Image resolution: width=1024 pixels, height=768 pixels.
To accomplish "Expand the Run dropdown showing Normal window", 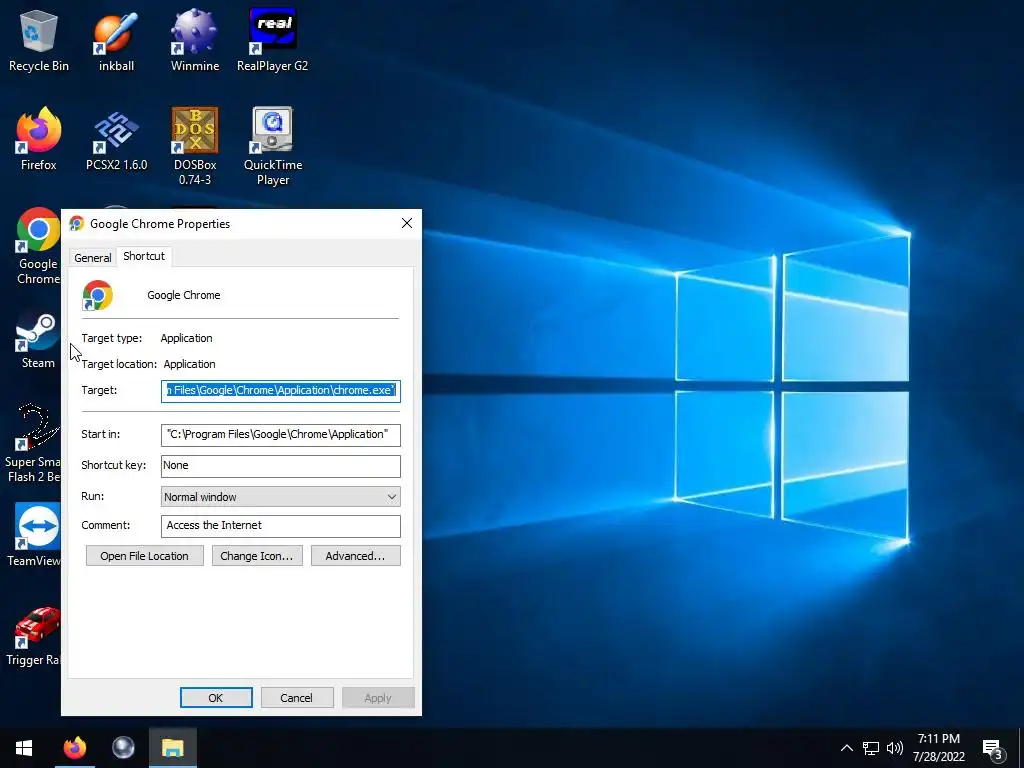I will click(281, 497).
